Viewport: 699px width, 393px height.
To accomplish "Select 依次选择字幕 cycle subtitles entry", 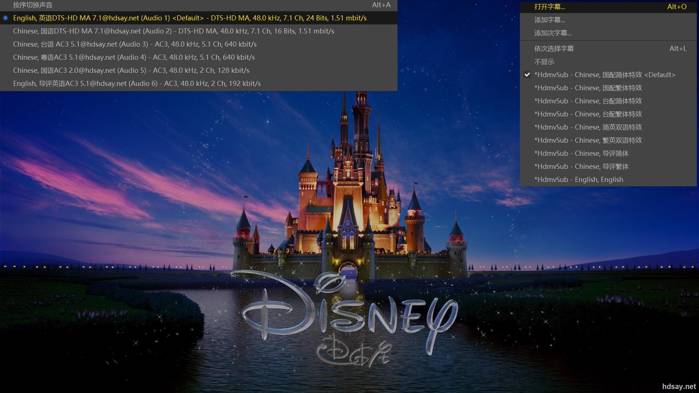I will [608, 49].
